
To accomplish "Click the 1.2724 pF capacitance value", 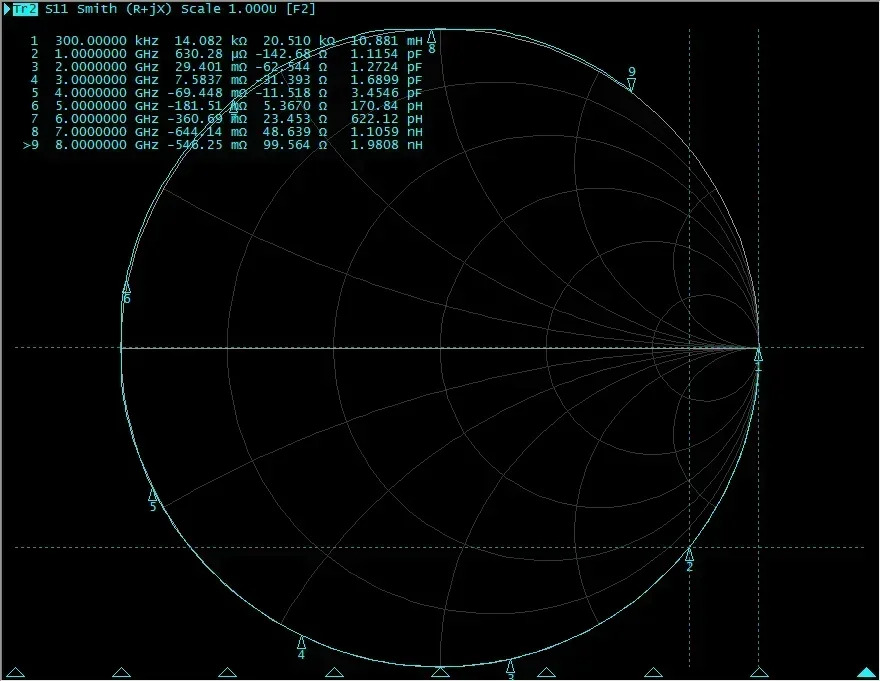I will pos(386,66).
